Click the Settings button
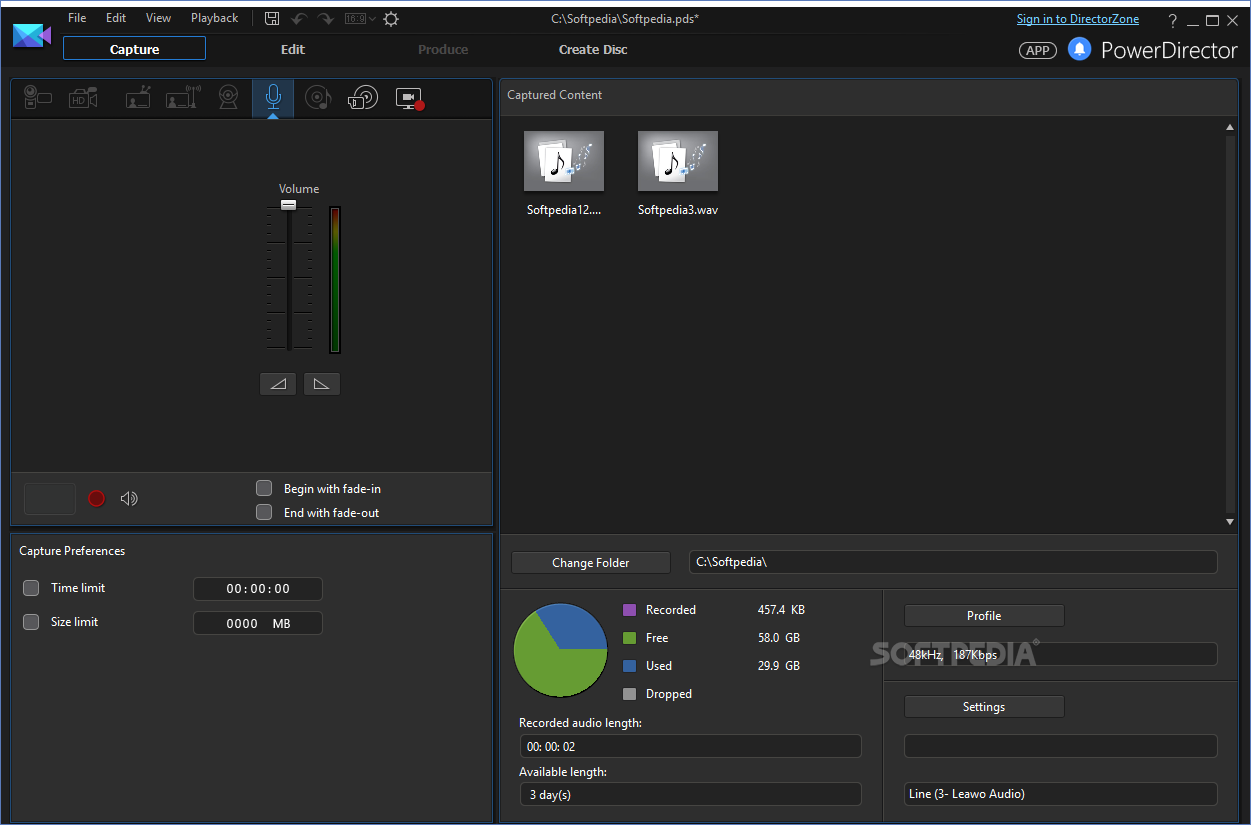This screenshot has height=825, width=1251. point(984,707)
